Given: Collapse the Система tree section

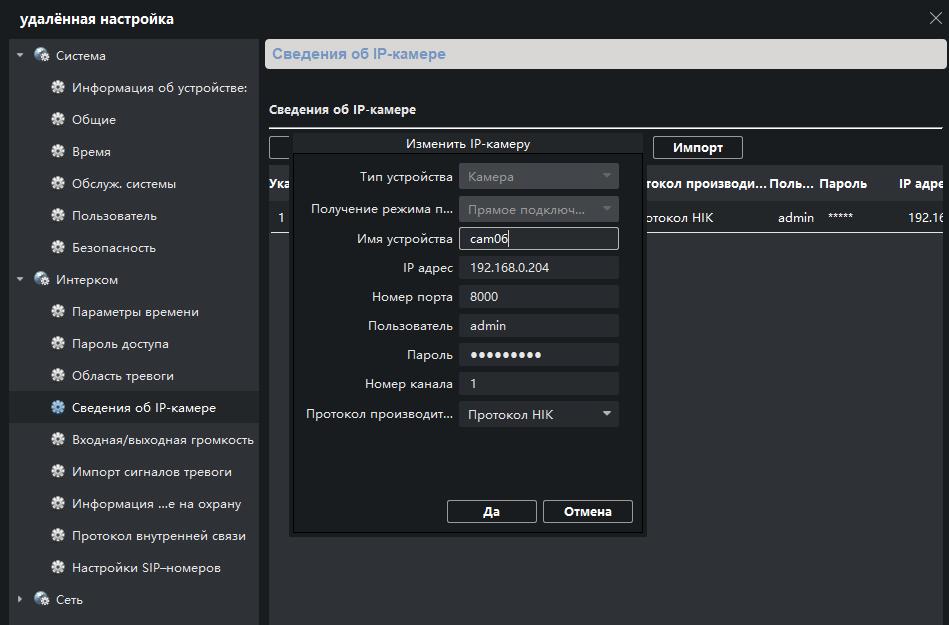Looking at the screenshot, I should click(20, 56).
